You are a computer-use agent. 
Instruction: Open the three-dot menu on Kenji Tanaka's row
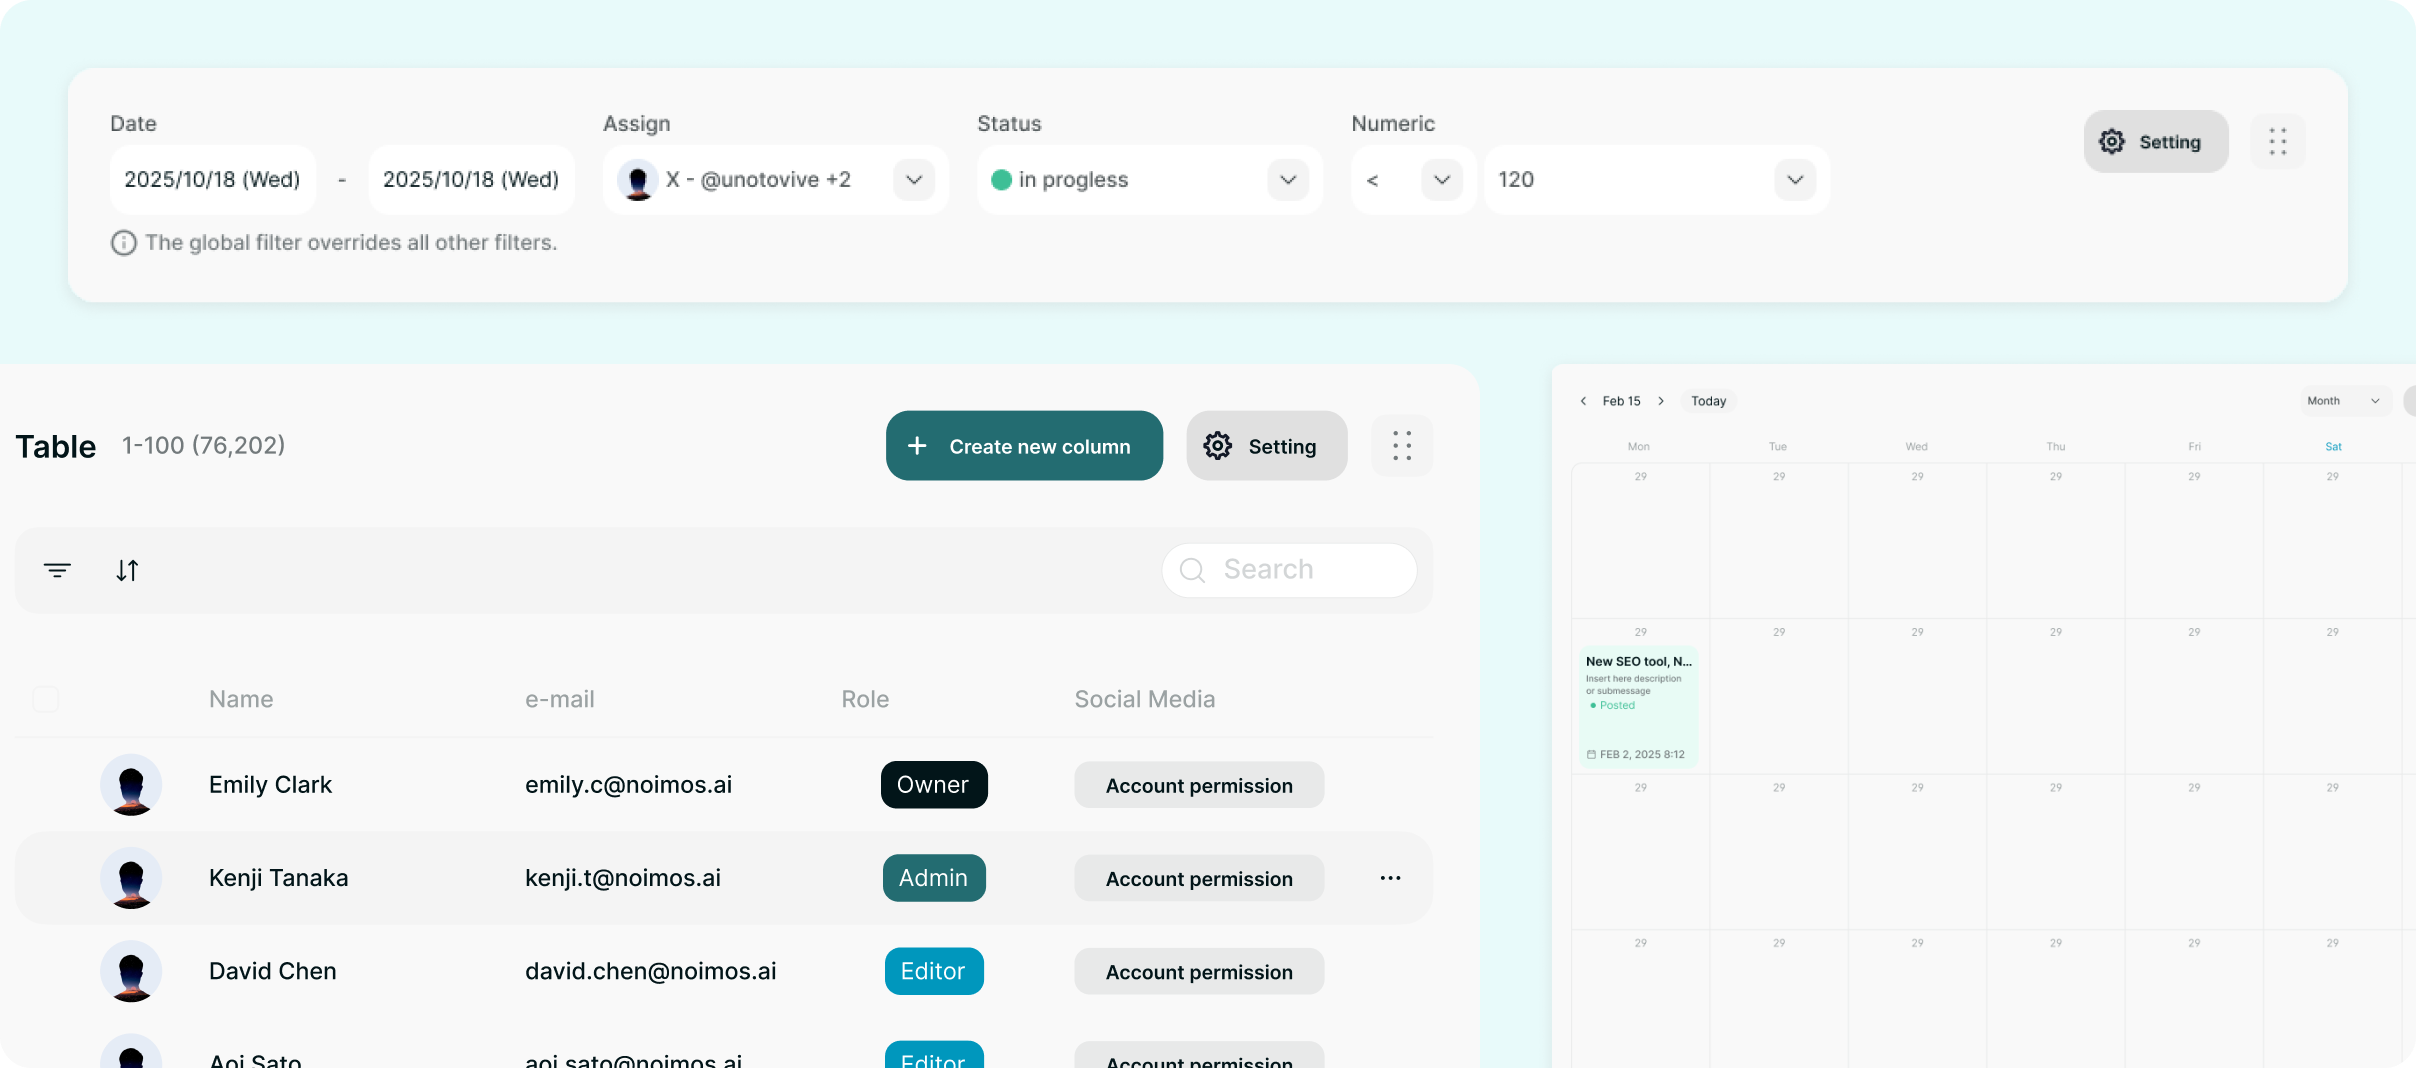(1390, 878)
